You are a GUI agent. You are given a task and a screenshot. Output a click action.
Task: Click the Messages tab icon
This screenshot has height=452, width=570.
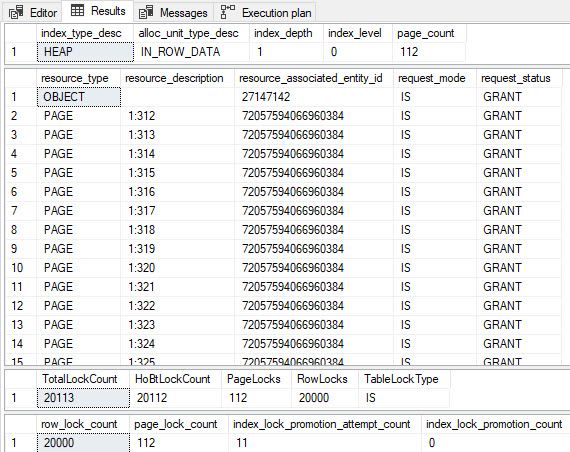[146, 13]
